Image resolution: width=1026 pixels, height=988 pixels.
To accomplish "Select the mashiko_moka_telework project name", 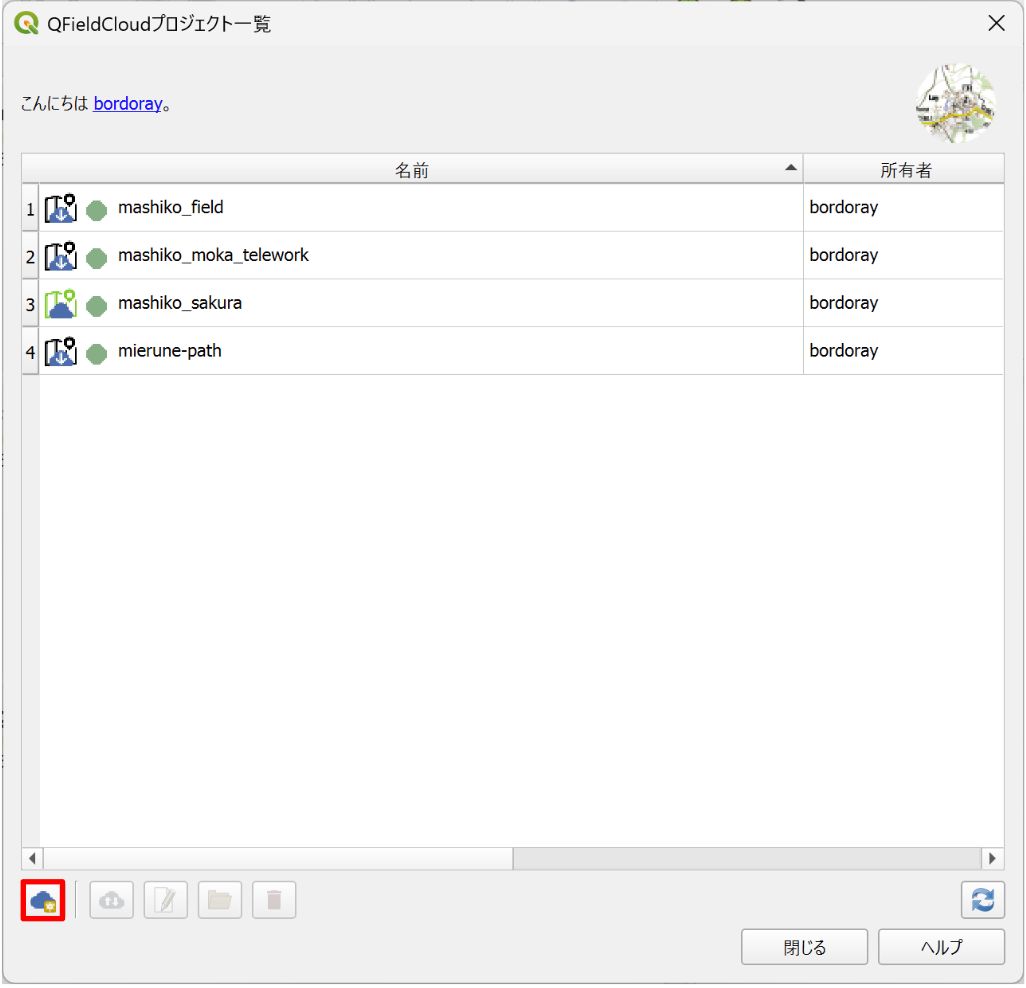I will [213, 255].
